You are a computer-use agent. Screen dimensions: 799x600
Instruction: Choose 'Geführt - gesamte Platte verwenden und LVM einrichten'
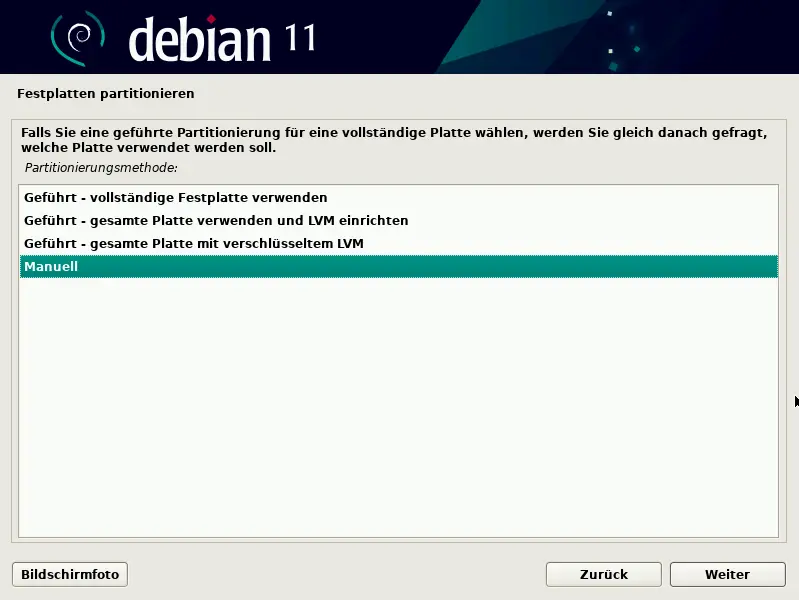[x=398, y=221]
